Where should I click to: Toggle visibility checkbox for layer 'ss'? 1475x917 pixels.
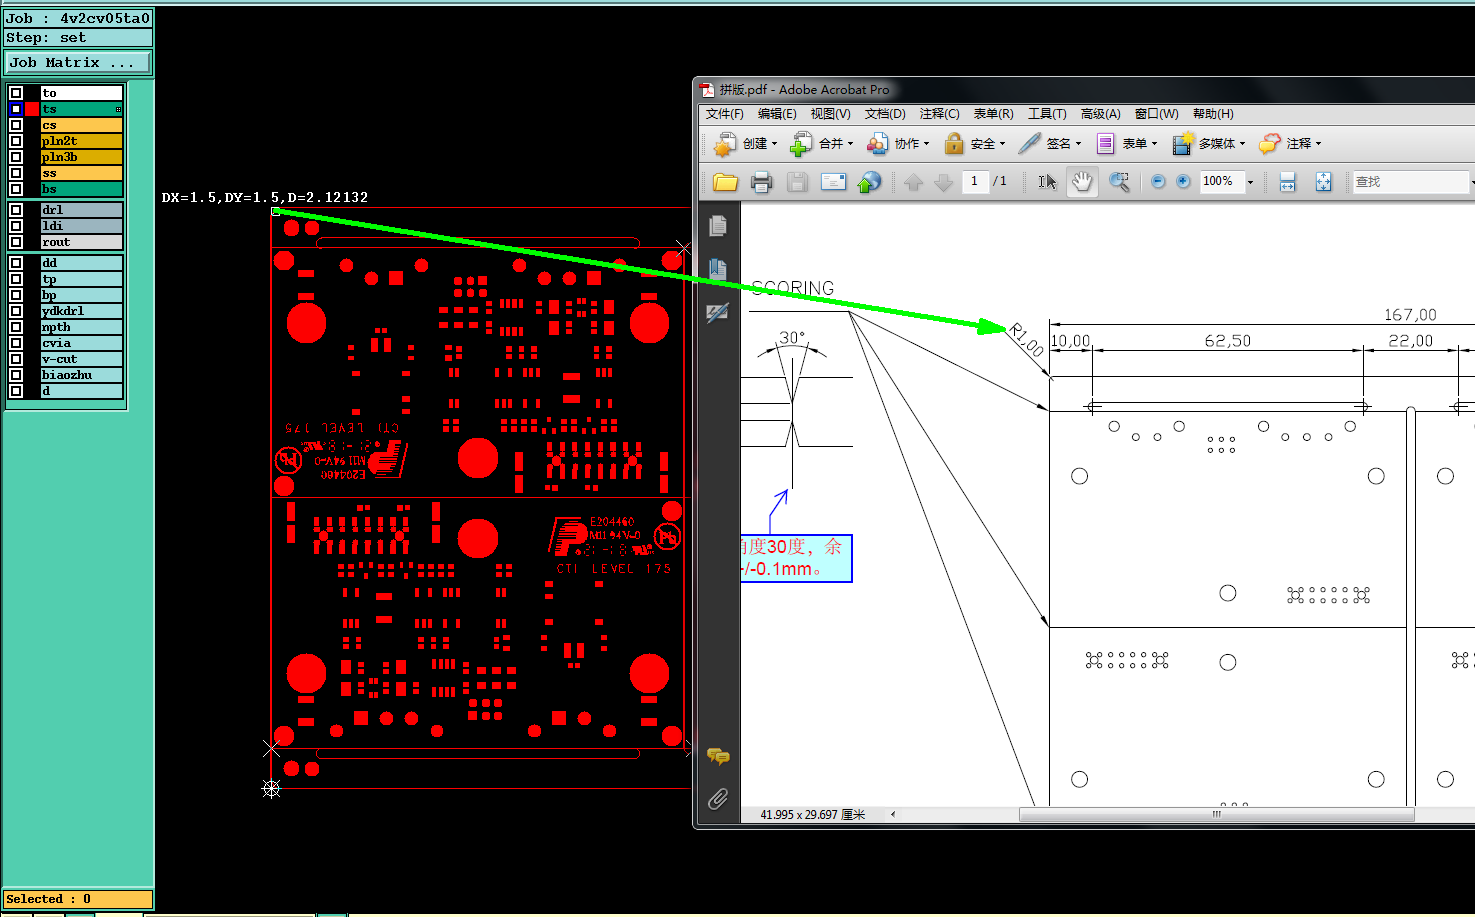(x=16, y=173)
